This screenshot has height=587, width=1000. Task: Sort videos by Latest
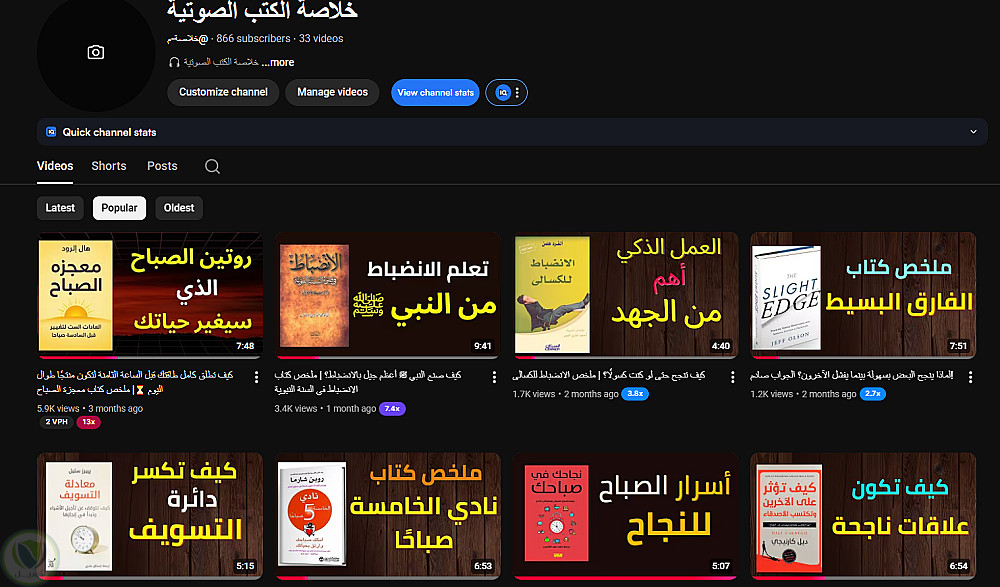click(60, 208)
